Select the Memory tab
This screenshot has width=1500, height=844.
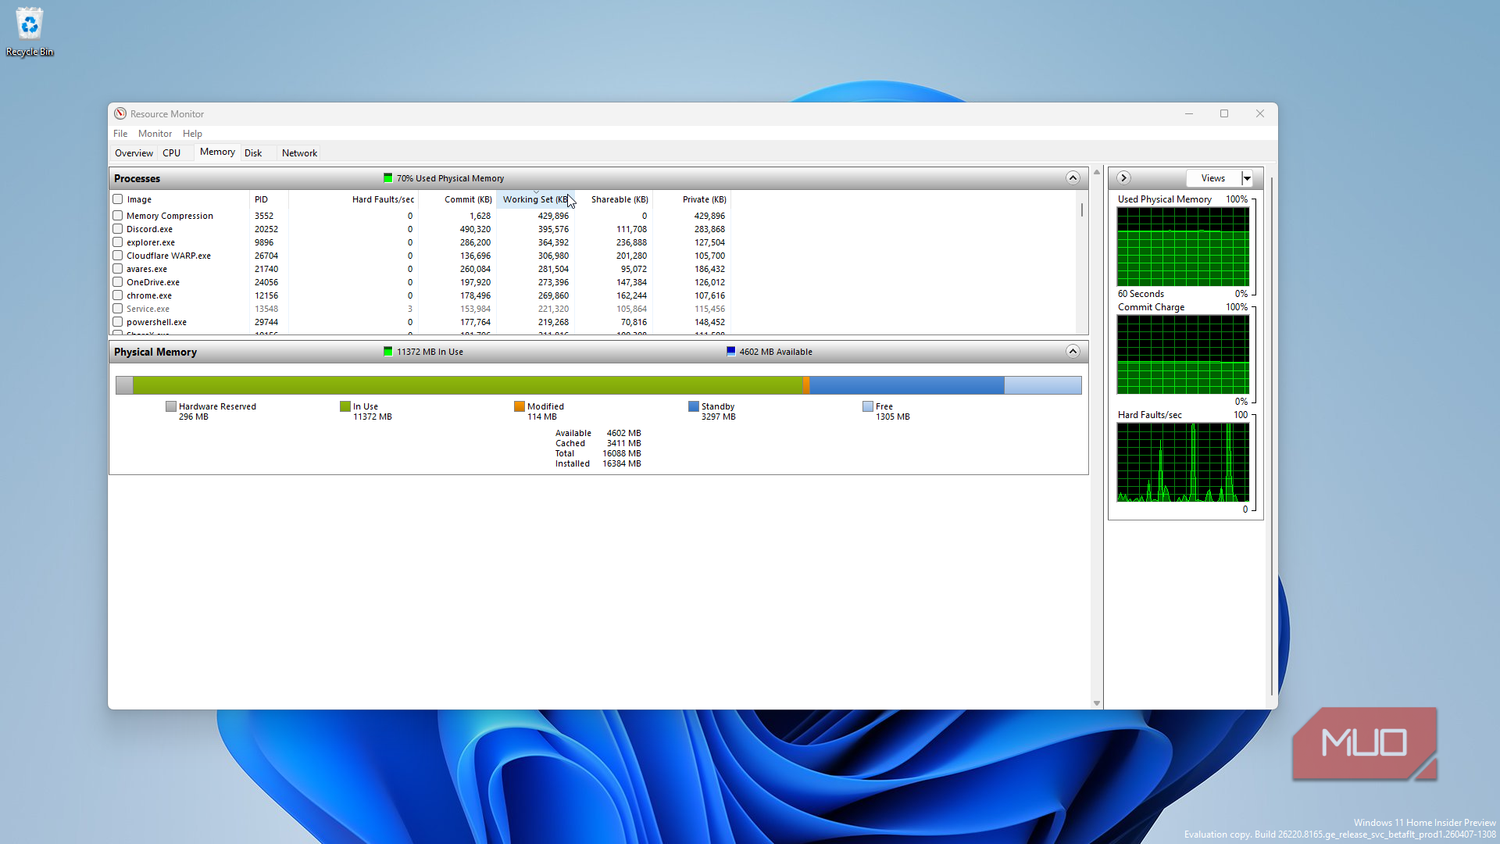[x=217, y=152]
